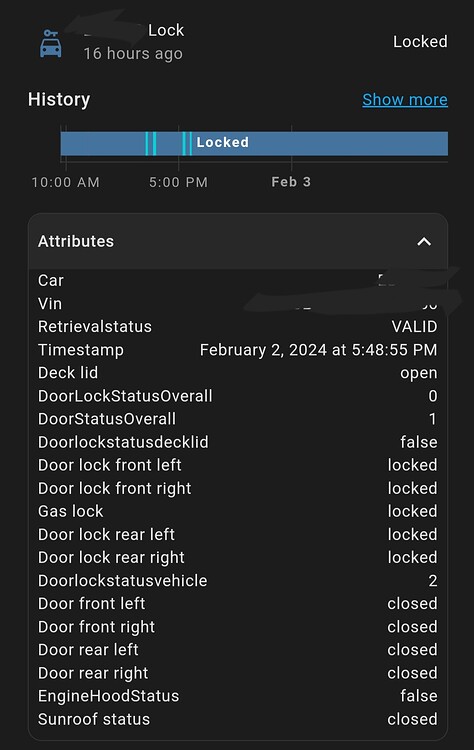Open the Show more history link

[405, 99]
